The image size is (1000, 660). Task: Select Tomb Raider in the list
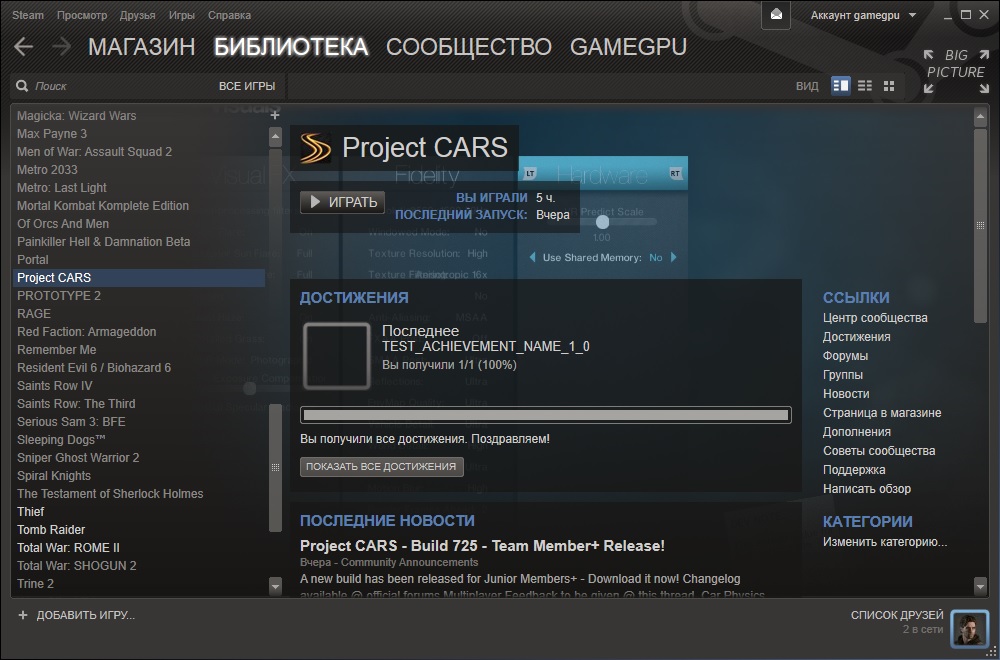[139, 529]
